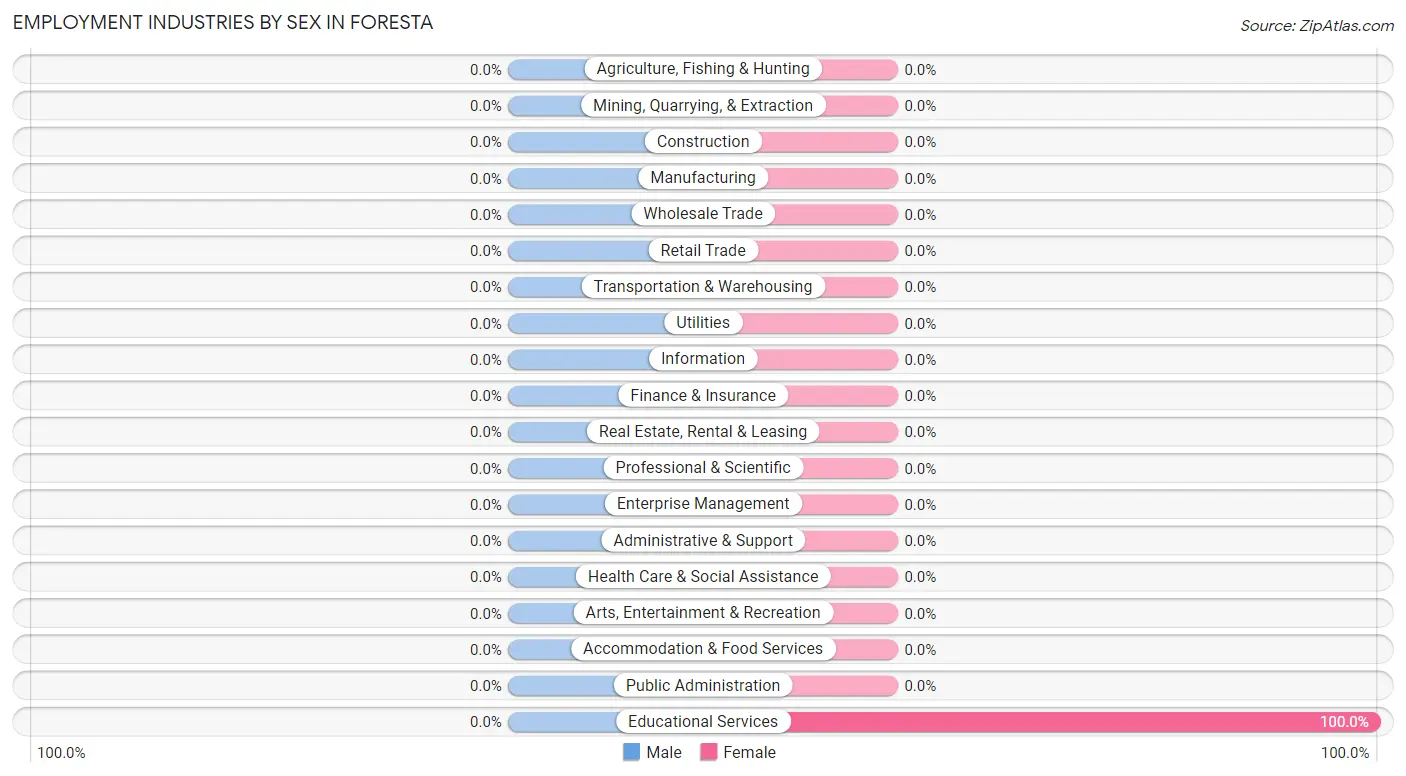The width and height of the screenshot is (1406, 776).
Task: Toggle the Male legend label
Action: [x=664, y=752]
